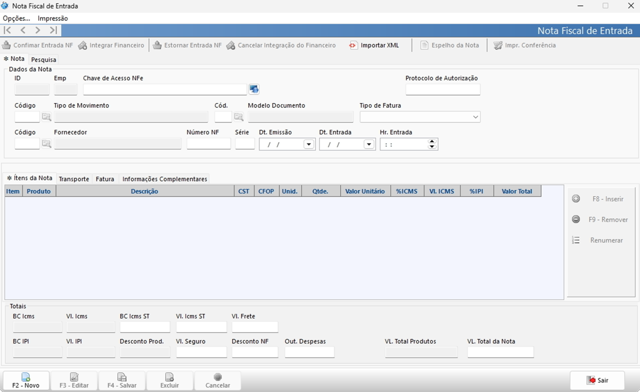The image size is (640, 392).
Task: Click Importar XML in the toolbar
Action: [374, 45]
